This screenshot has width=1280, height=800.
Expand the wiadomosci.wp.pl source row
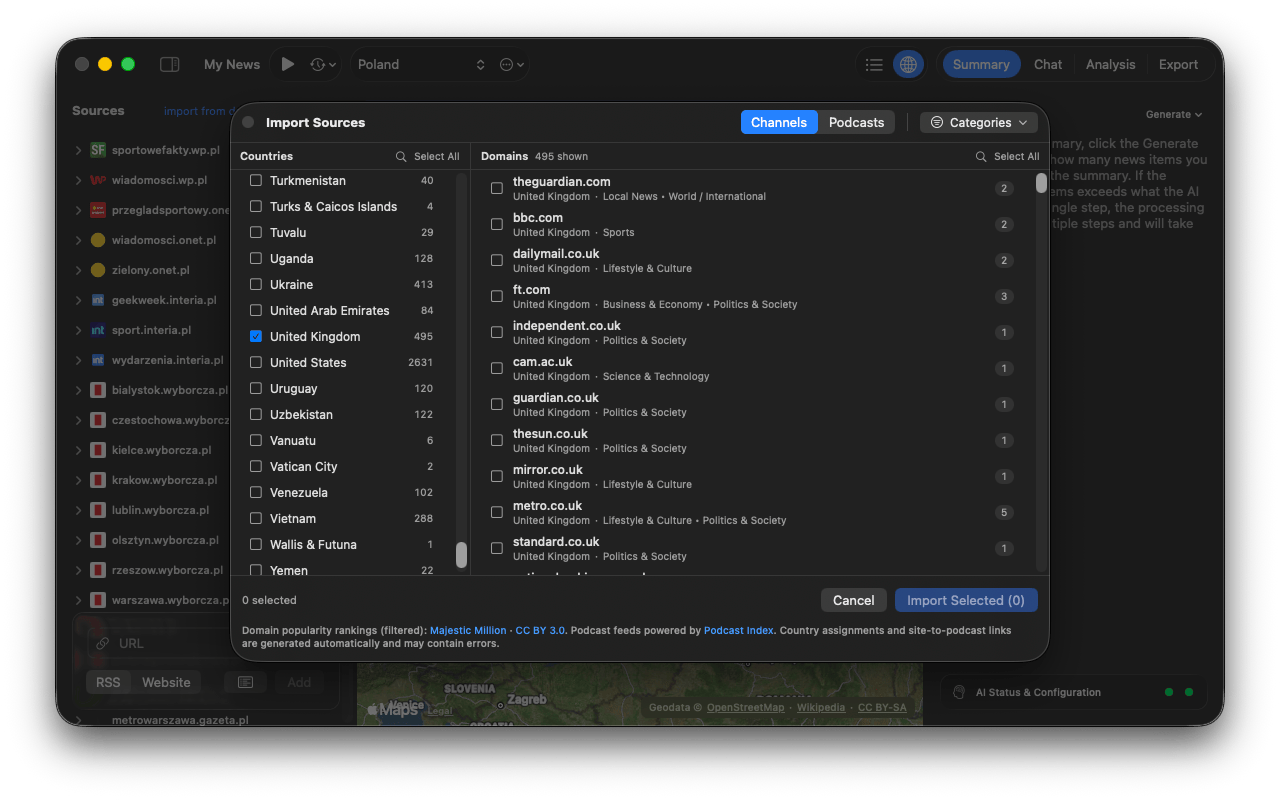(78, 181)
